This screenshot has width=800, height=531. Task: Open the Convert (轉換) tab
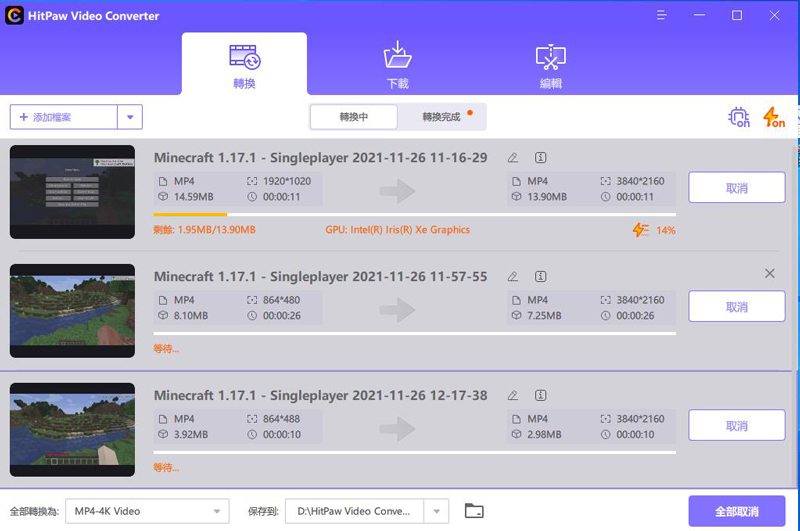(x=244, y=64)
